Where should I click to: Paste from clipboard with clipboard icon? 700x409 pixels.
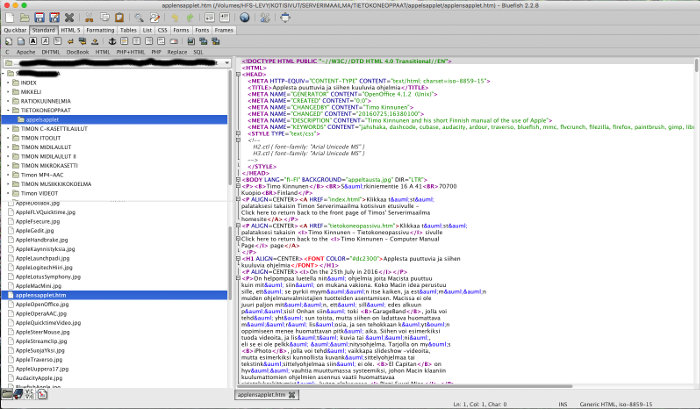[119, 18]
